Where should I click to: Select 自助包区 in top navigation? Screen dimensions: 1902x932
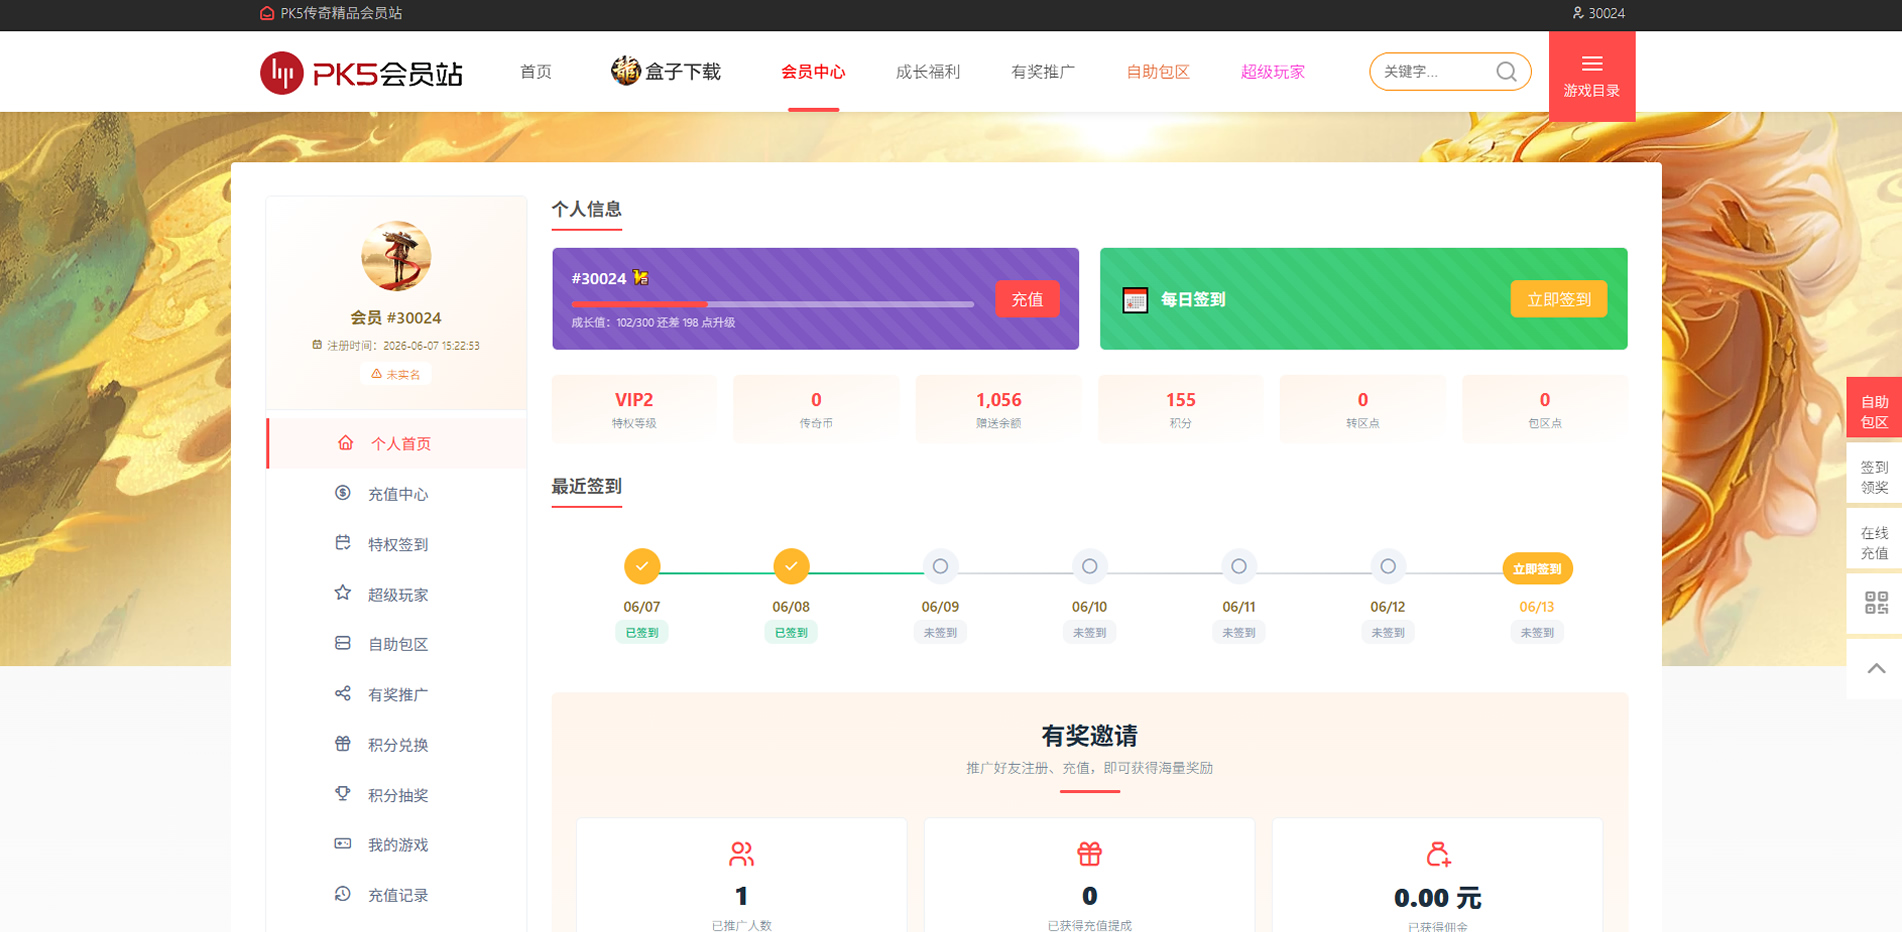1158,72
